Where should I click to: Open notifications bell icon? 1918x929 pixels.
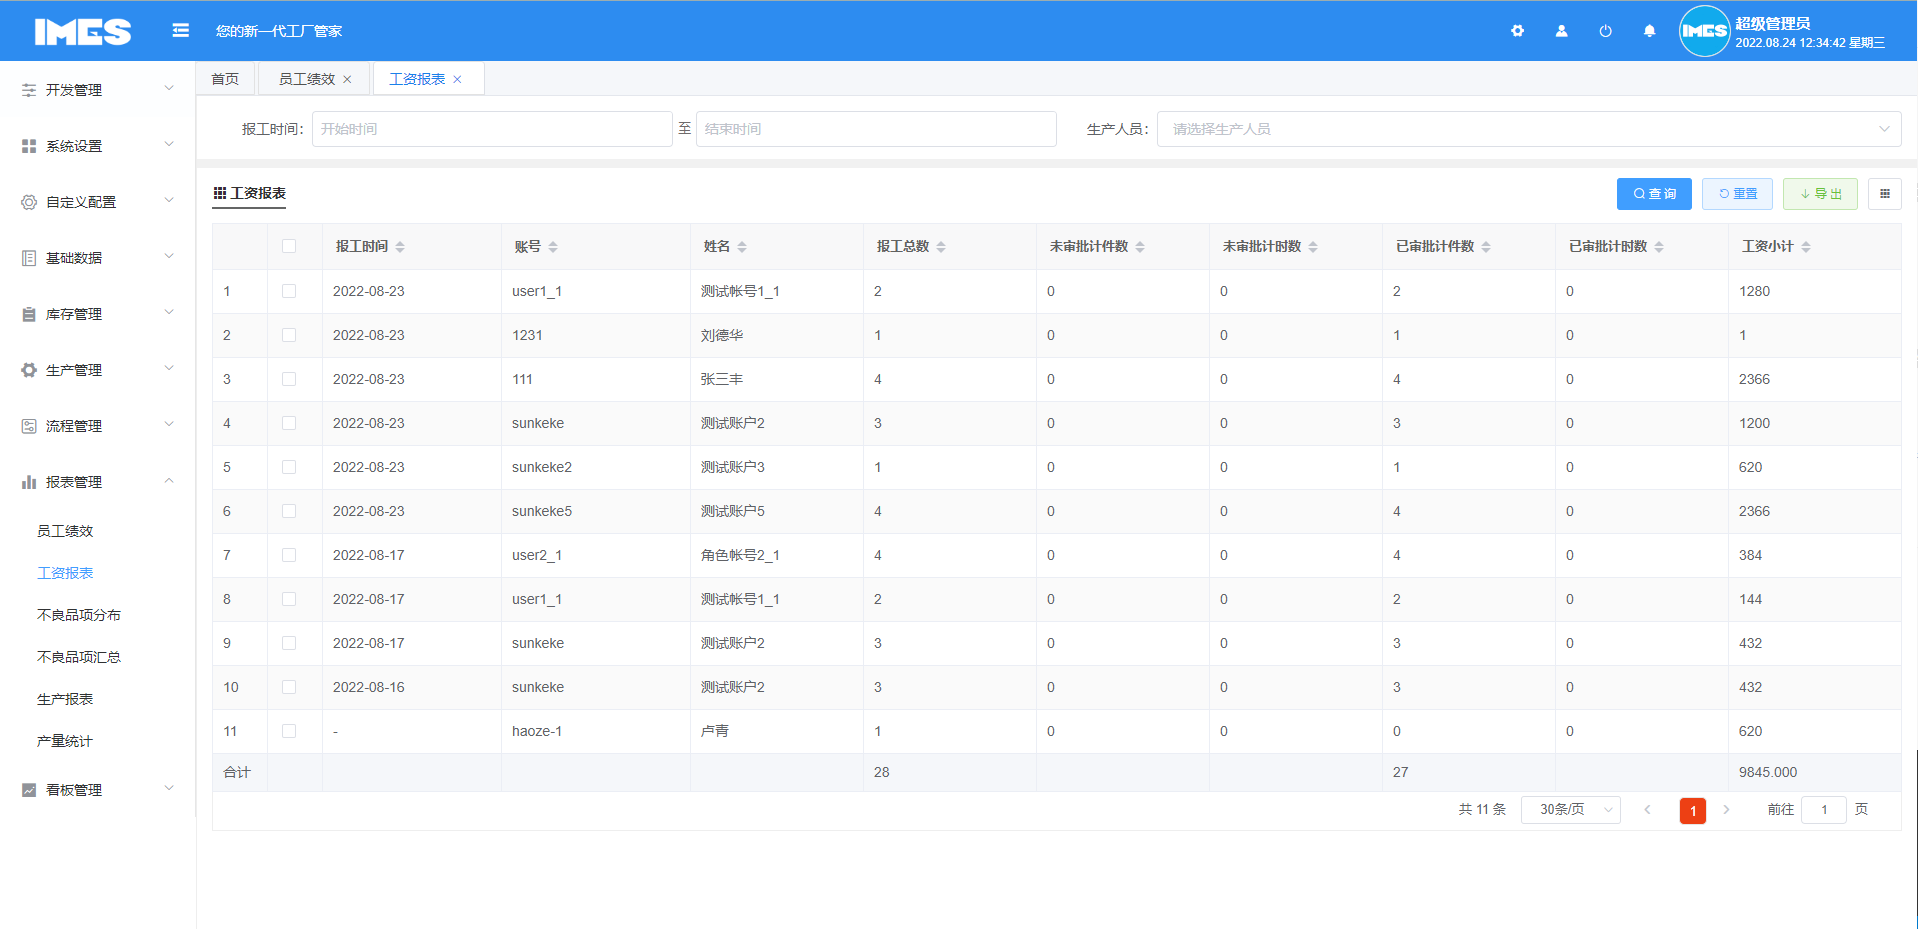[1649, 31]
